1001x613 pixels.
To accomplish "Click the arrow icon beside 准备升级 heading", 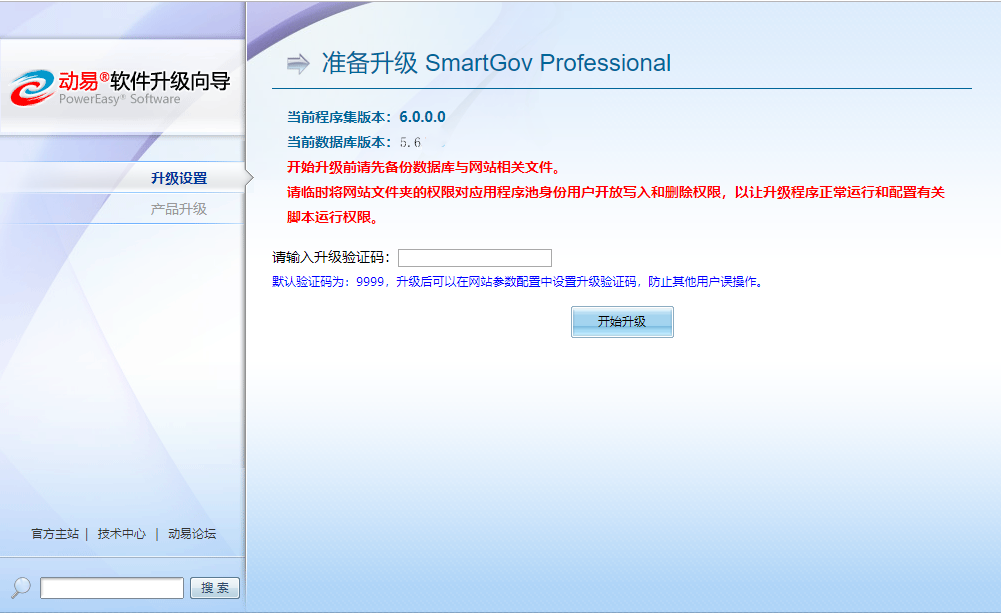I will 298,64.
